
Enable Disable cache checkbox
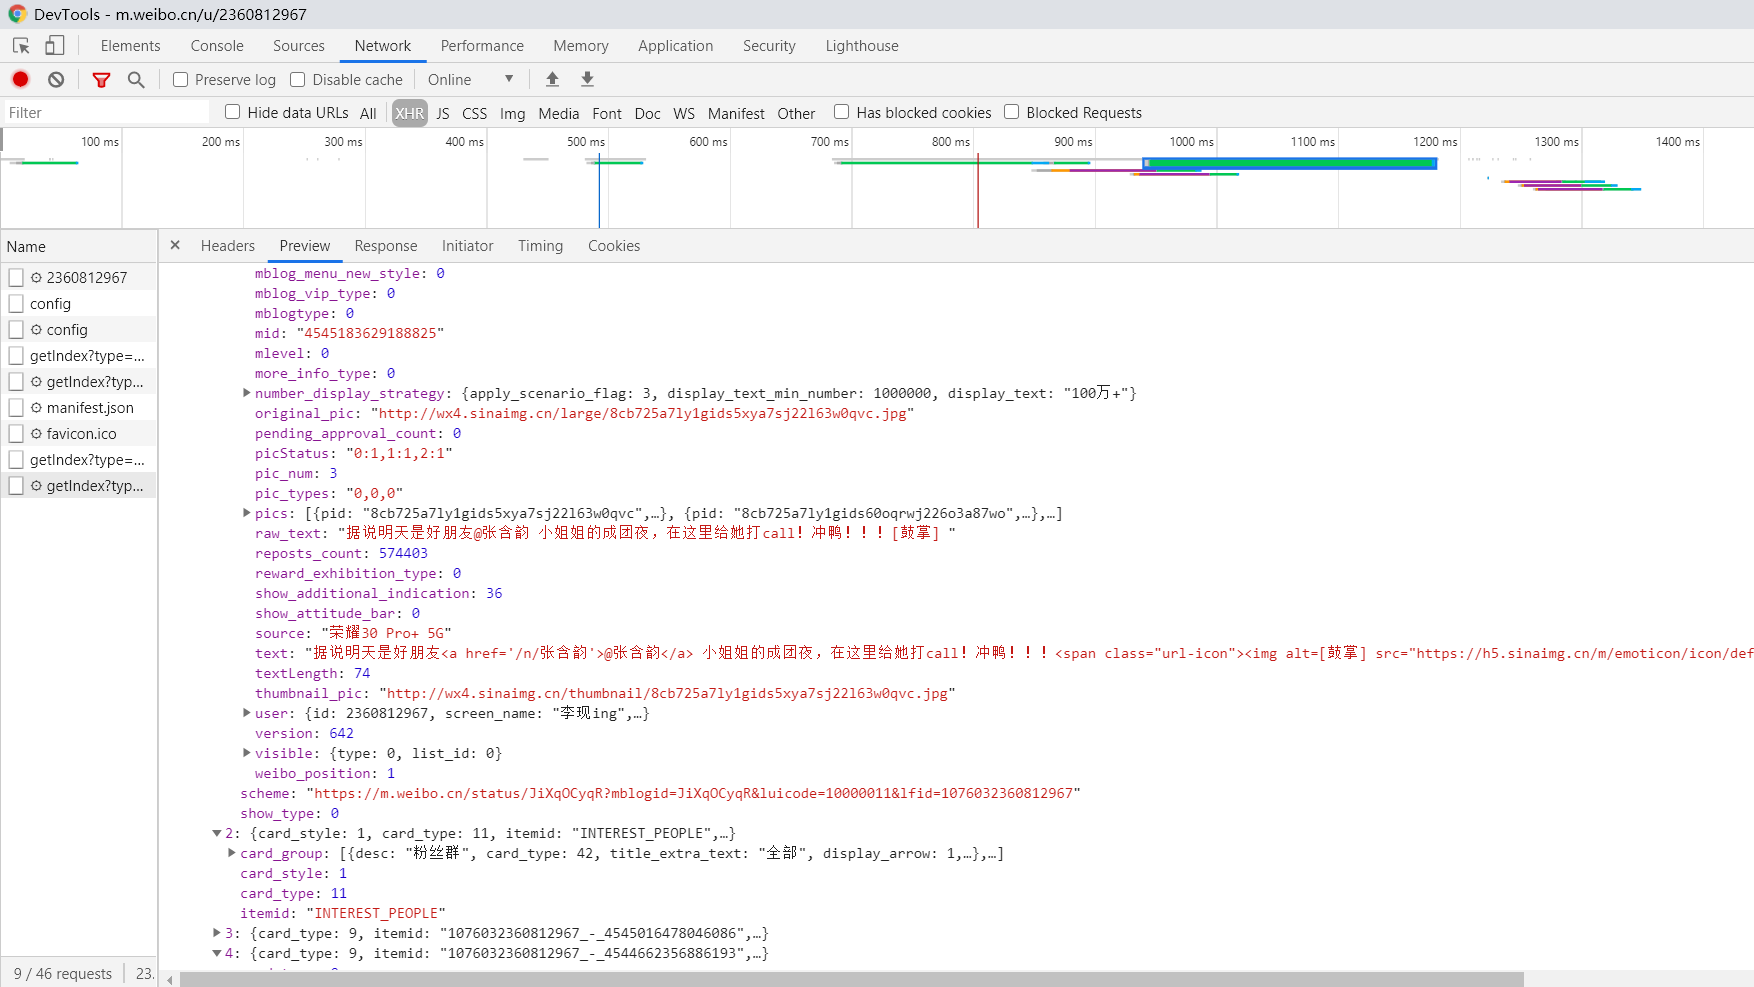point(297,80)
